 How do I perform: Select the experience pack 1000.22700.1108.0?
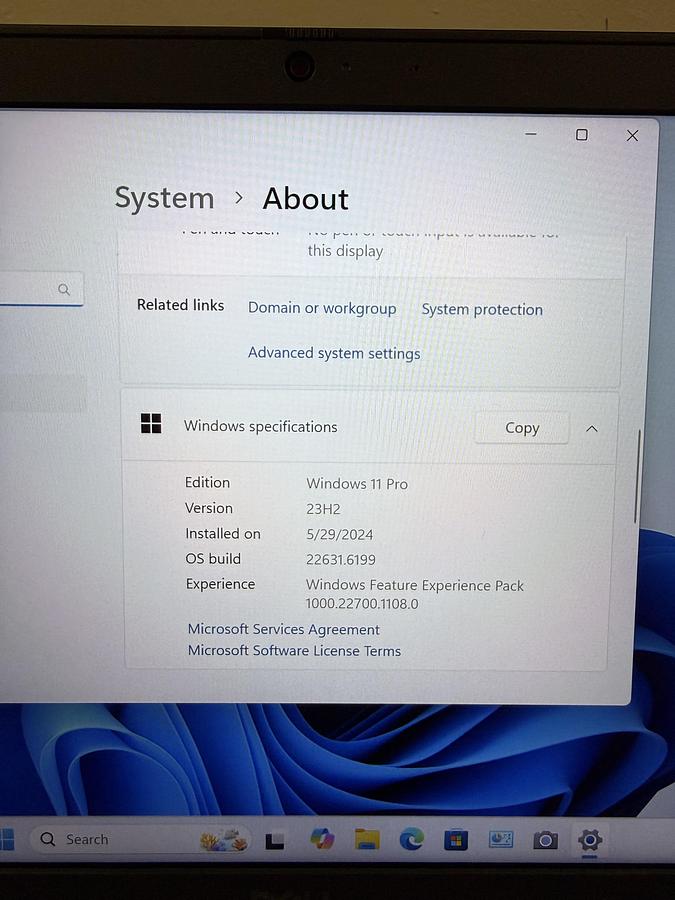pyautogui.click(x=362, y=604)
